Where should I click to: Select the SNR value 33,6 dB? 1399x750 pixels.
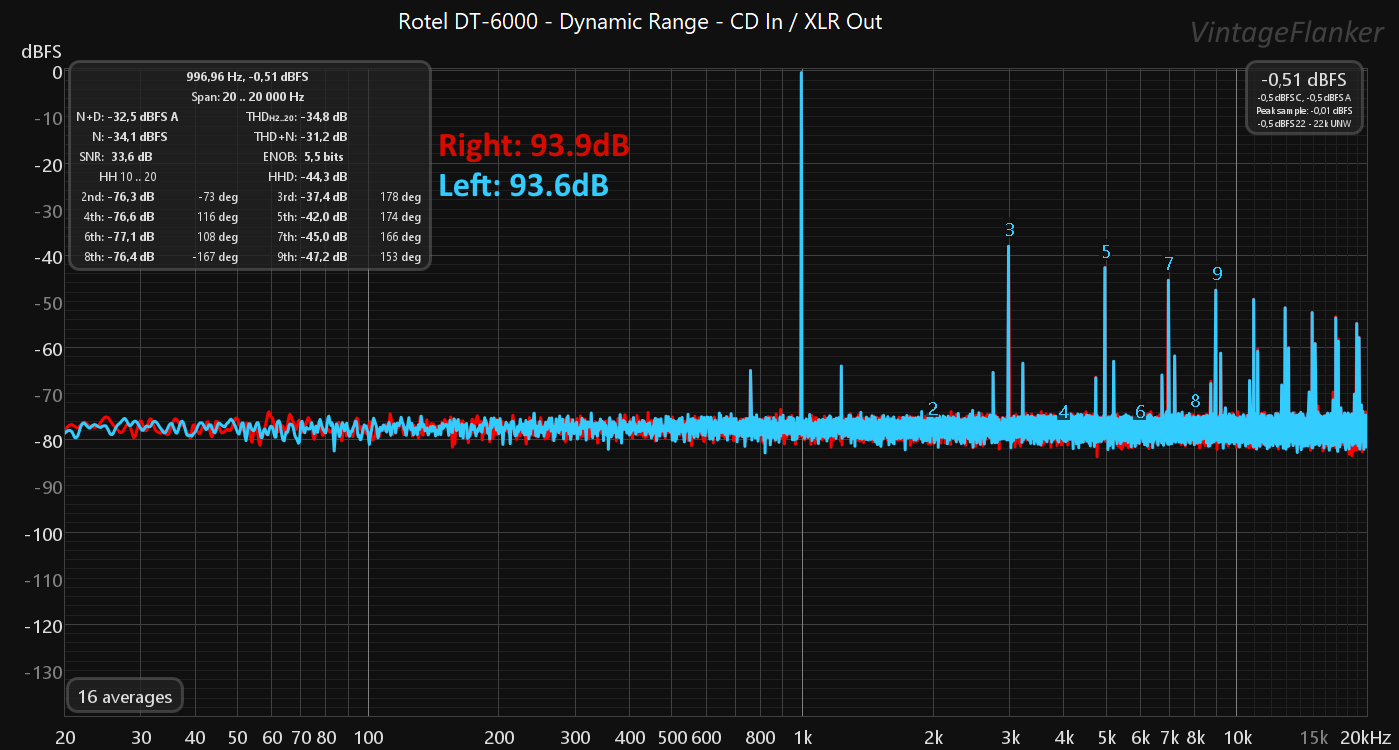[x=132, y=157]
